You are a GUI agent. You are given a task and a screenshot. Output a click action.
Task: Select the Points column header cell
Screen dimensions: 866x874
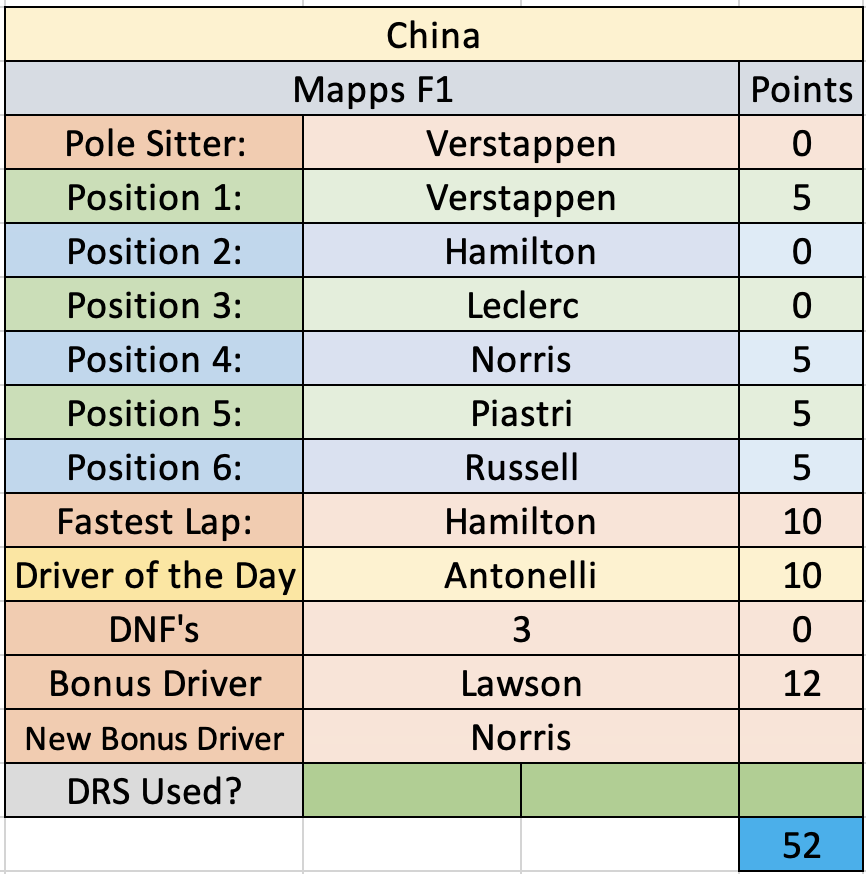click(801, 89)
